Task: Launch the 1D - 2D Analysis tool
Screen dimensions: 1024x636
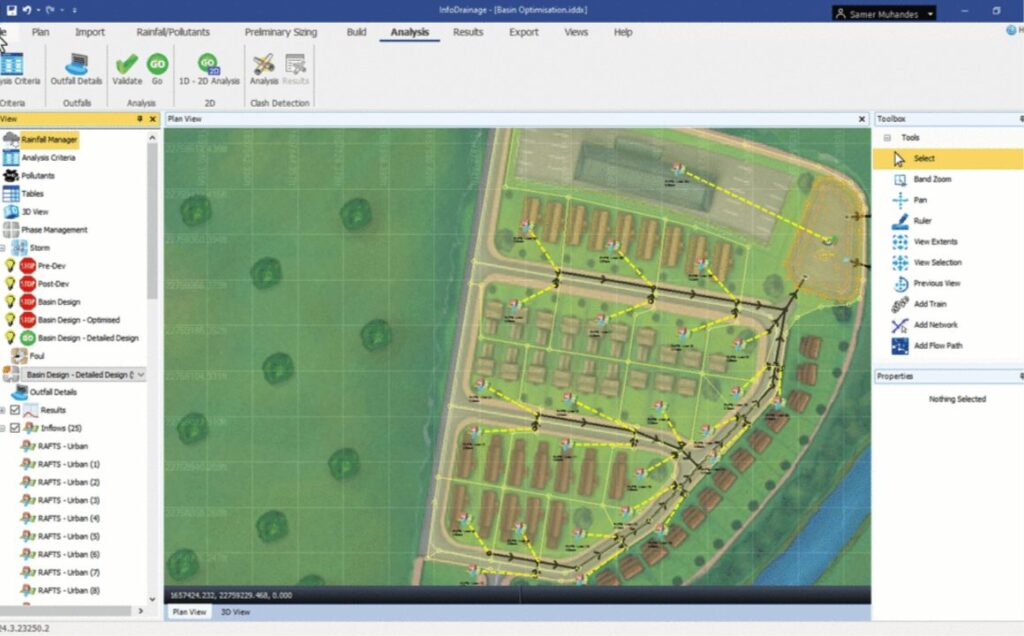Action: [x=207, y=70]
